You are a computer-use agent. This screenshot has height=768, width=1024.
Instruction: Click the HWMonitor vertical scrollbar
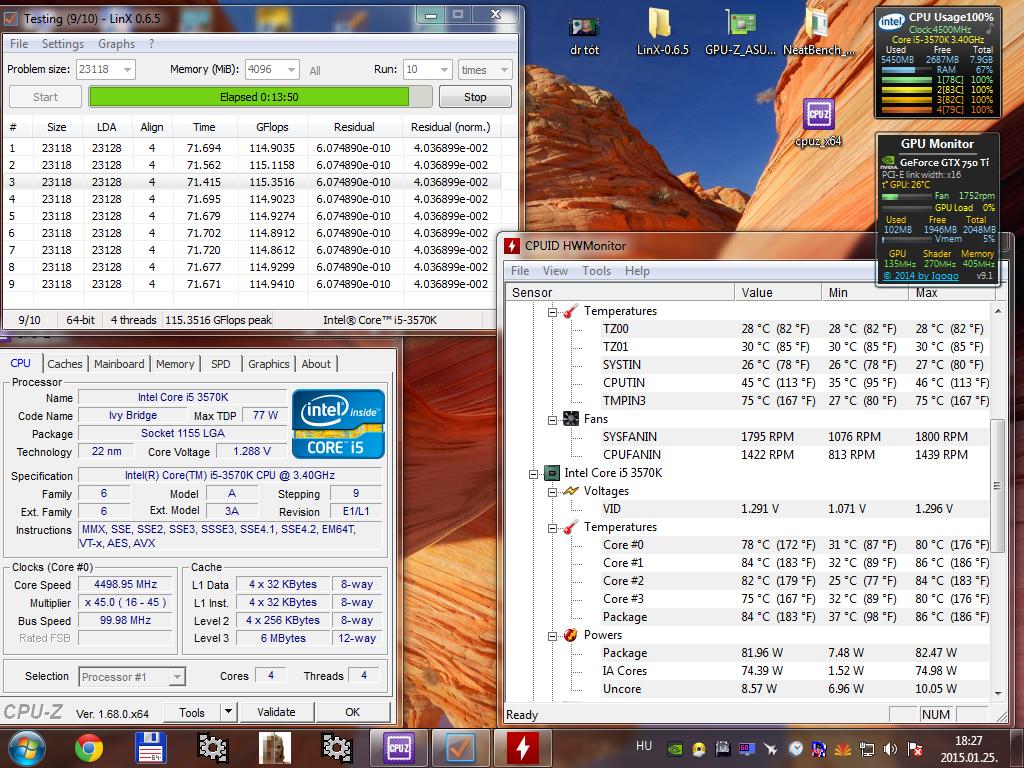click(996, 485)
